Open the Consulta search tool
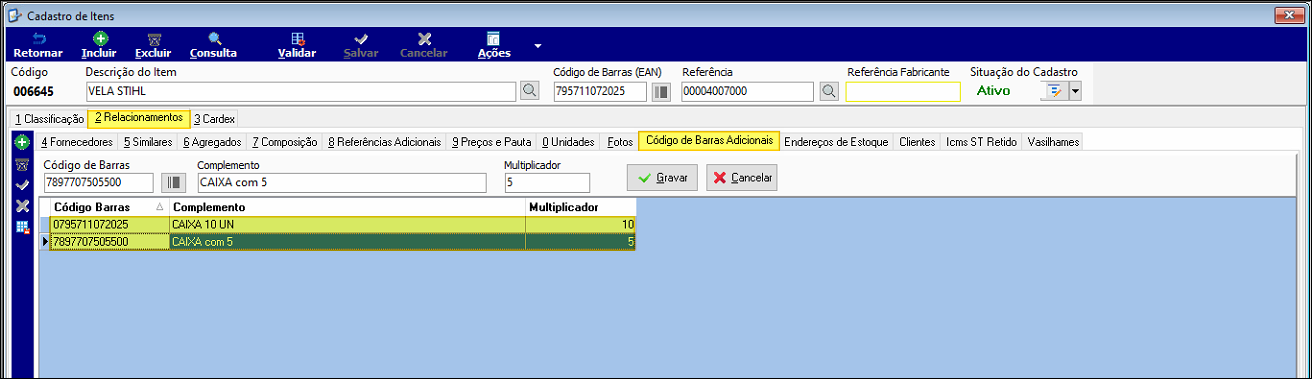Image resolution: width=1312 pixels, height=379 pixels. coord(213,45)
